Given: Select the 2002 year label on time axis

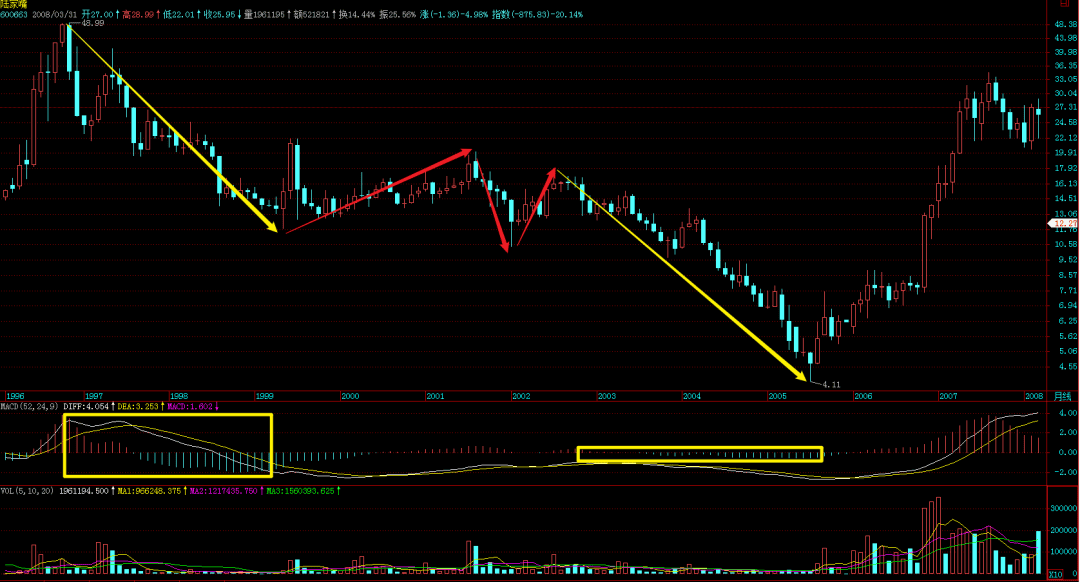Looking at the screenshot, I should point(521,396).
